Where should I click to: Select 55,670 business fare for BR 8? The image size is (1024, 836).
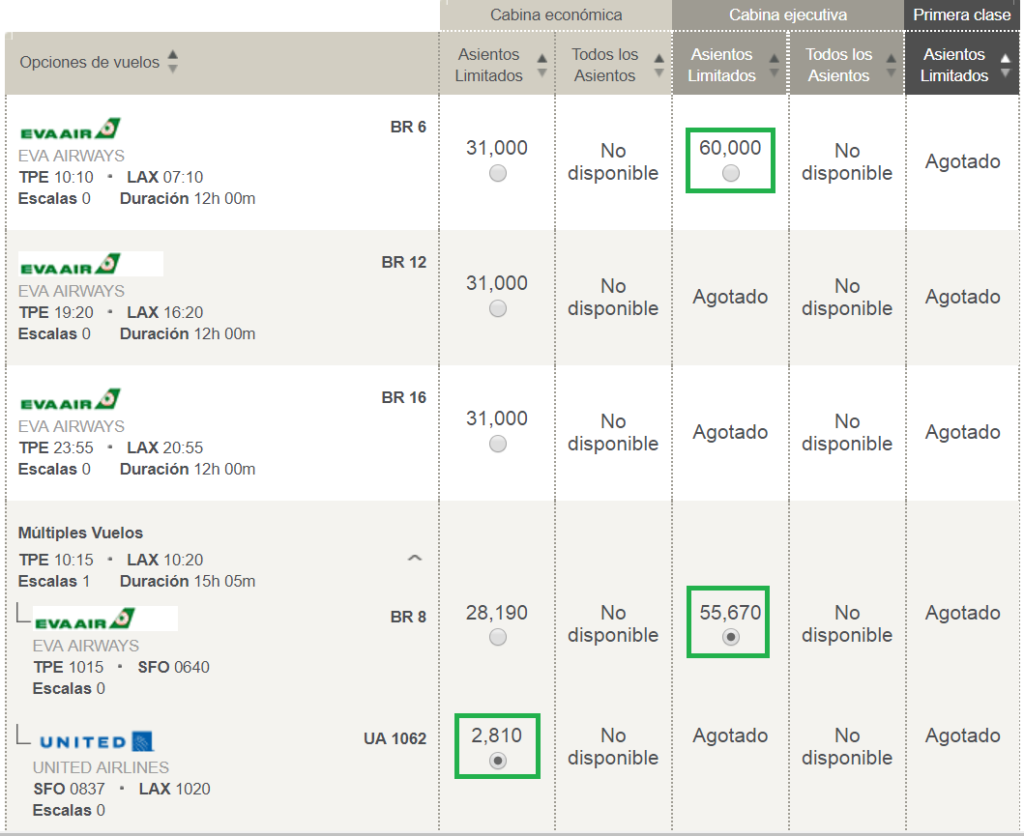pos(731,637)
